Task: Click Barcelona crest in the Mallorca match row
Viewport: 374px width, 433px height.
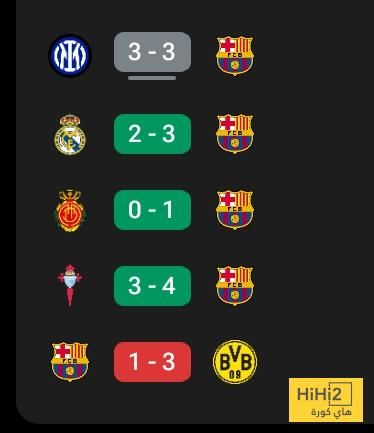Action: click(x=235, y=210)
